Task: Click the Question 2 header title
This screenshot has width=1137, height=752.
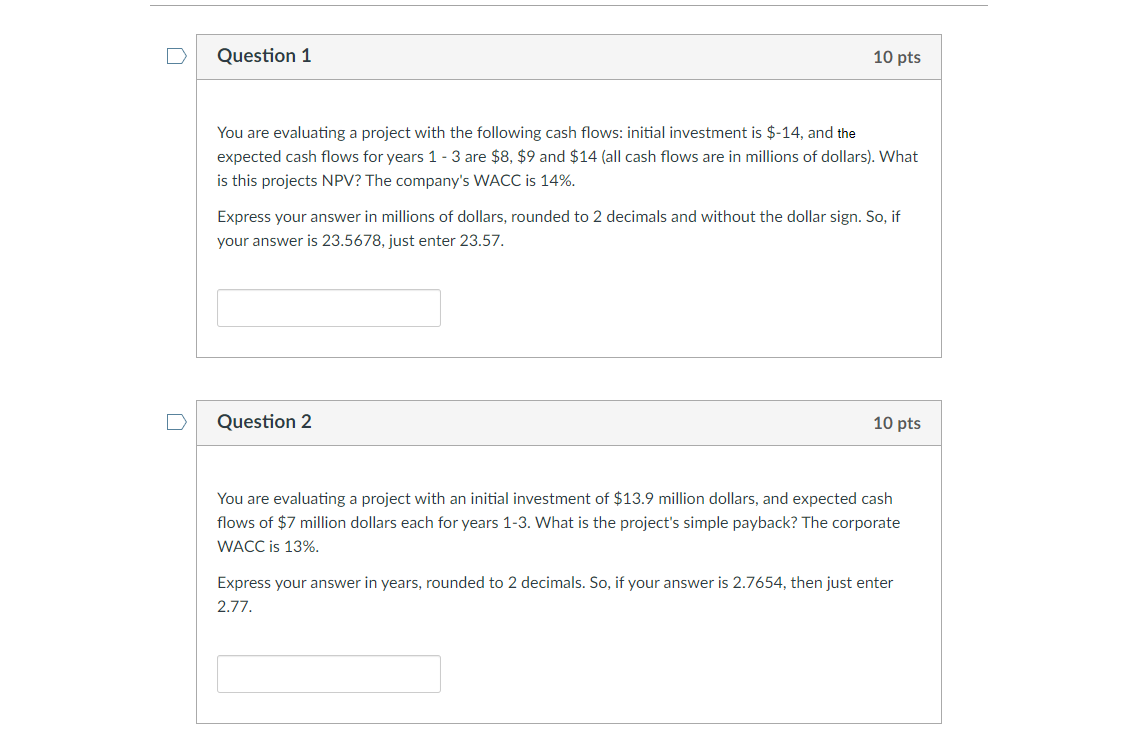Action: [x=264, y=422]
